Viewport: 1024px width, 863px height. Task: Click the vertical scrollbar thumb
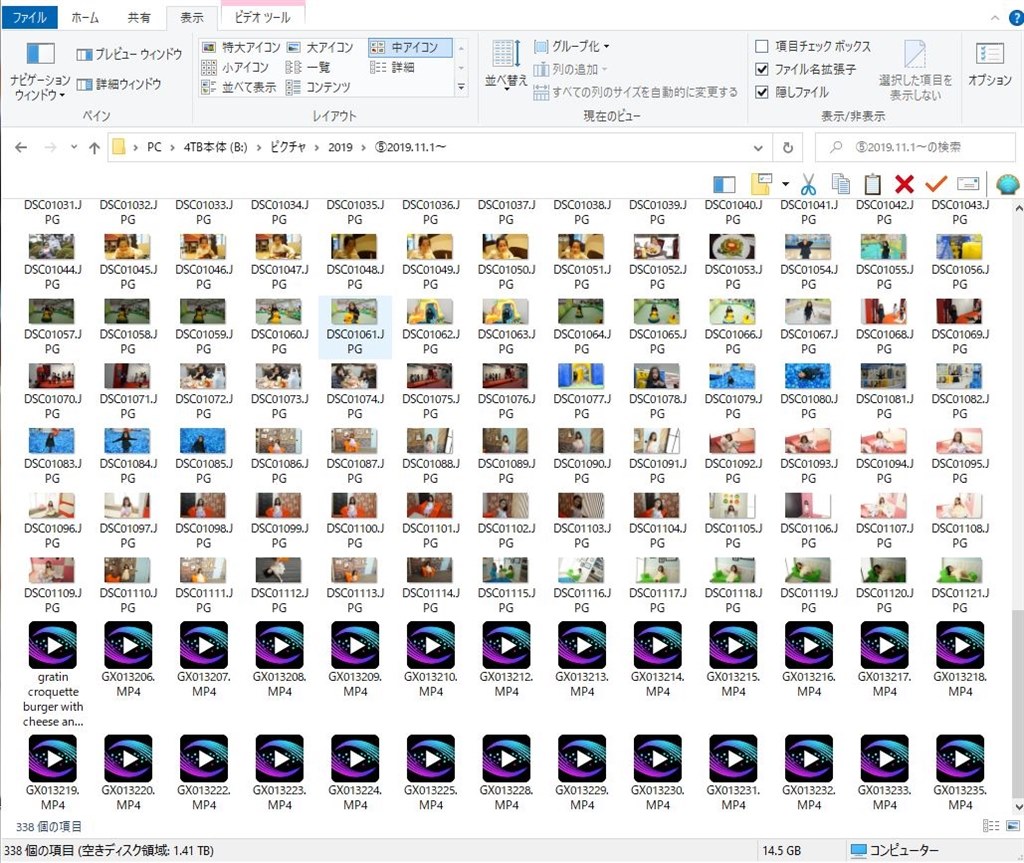coord(1017,704)
